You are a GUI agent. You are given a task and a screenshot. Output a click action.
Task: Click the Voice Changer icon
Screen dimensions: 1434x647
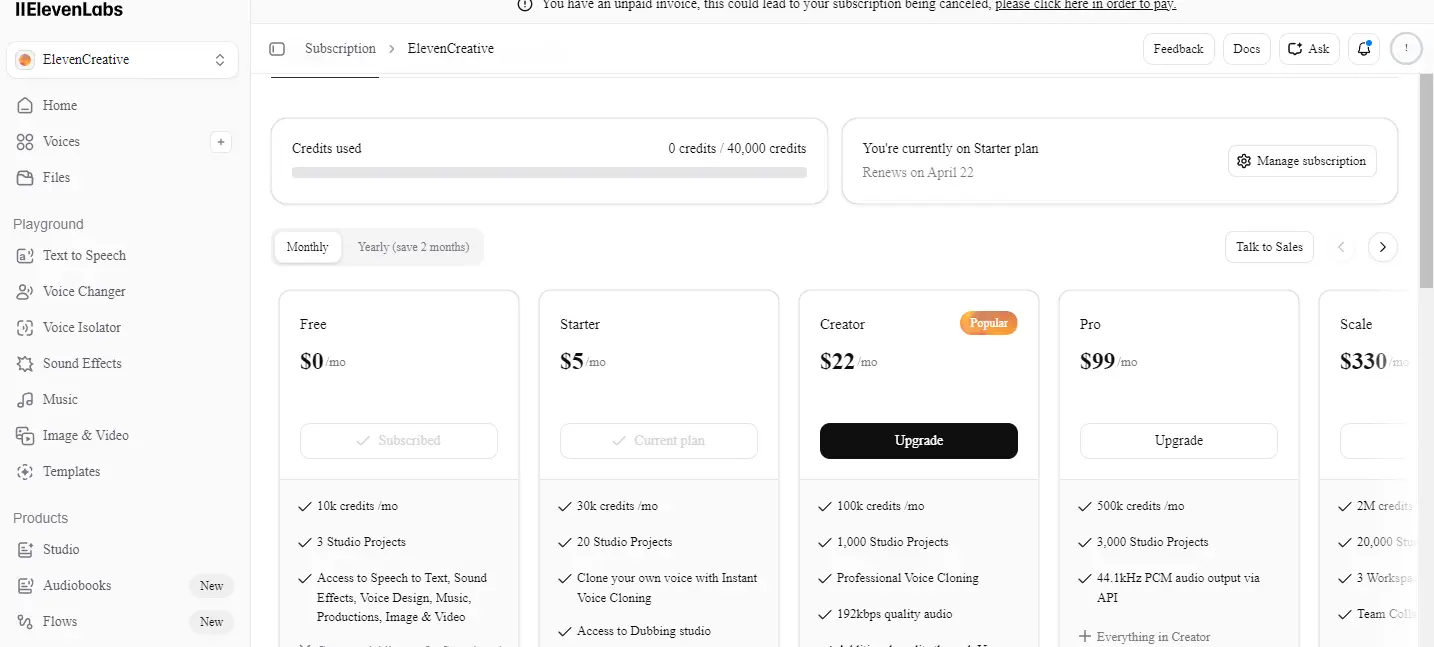pyautogui.click(x=25, y=291)
